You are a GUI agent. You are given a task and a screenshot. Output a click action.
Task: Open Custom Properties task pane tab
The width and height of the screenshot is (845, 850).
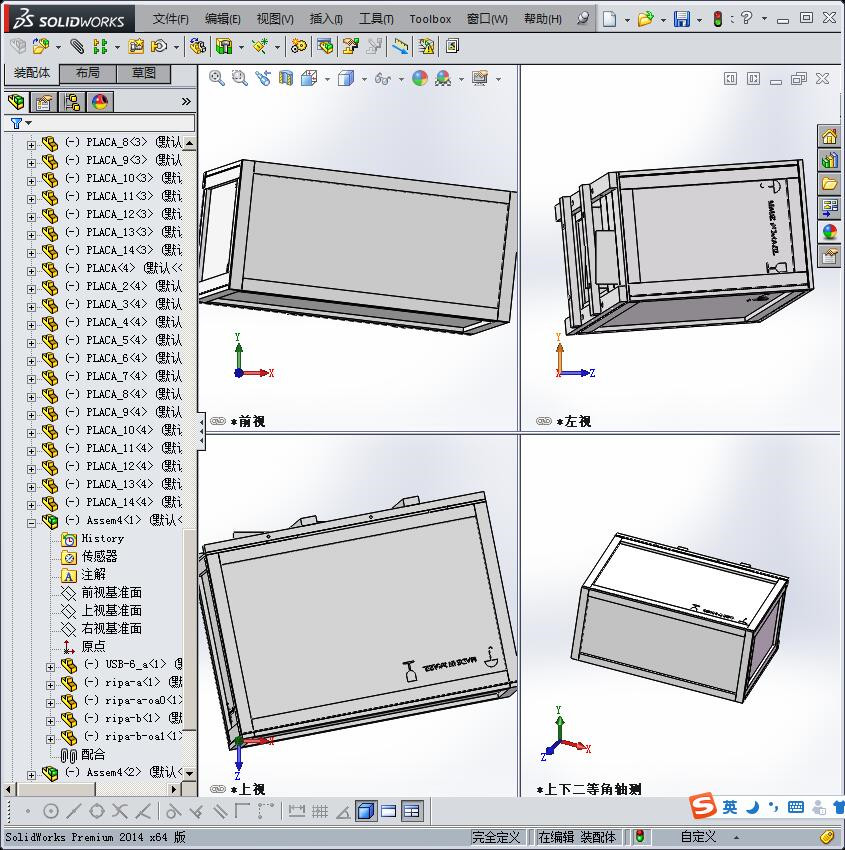[x=829, y=255]
